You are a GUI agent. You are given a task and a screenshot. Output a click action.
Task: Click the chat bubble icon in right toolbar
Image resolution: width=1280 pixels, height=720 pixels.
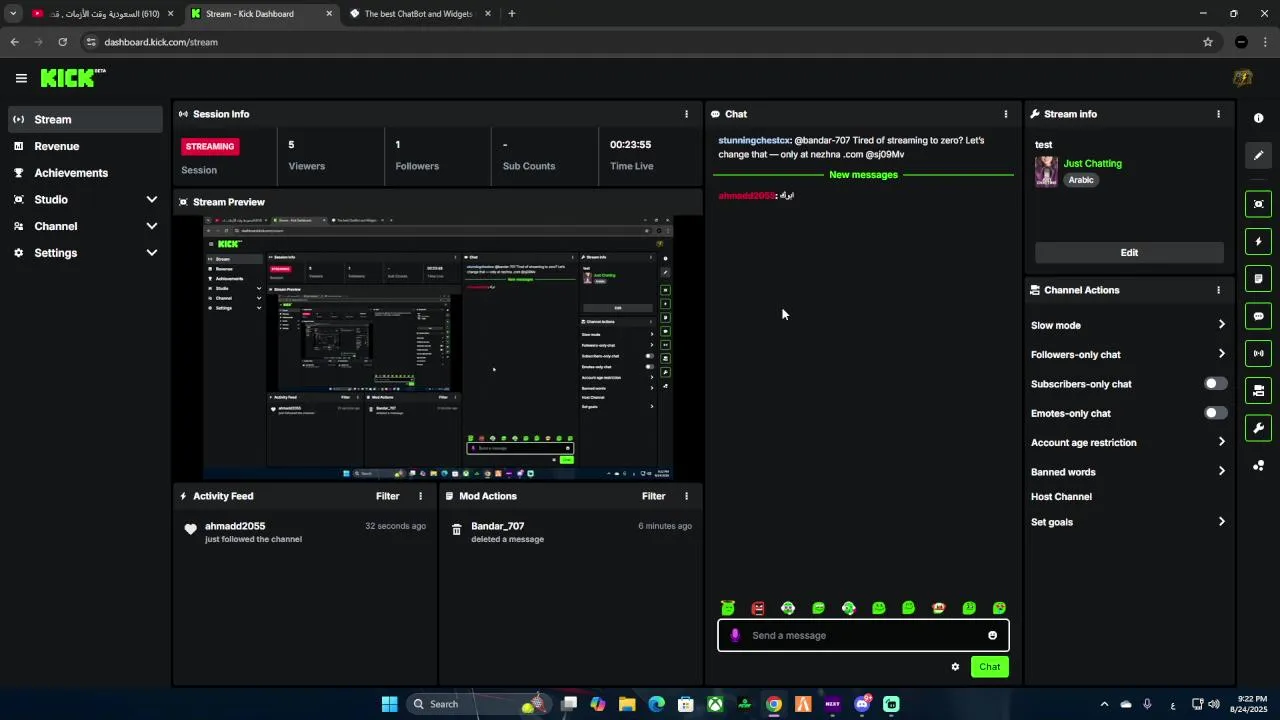(x=1258, y=316)
